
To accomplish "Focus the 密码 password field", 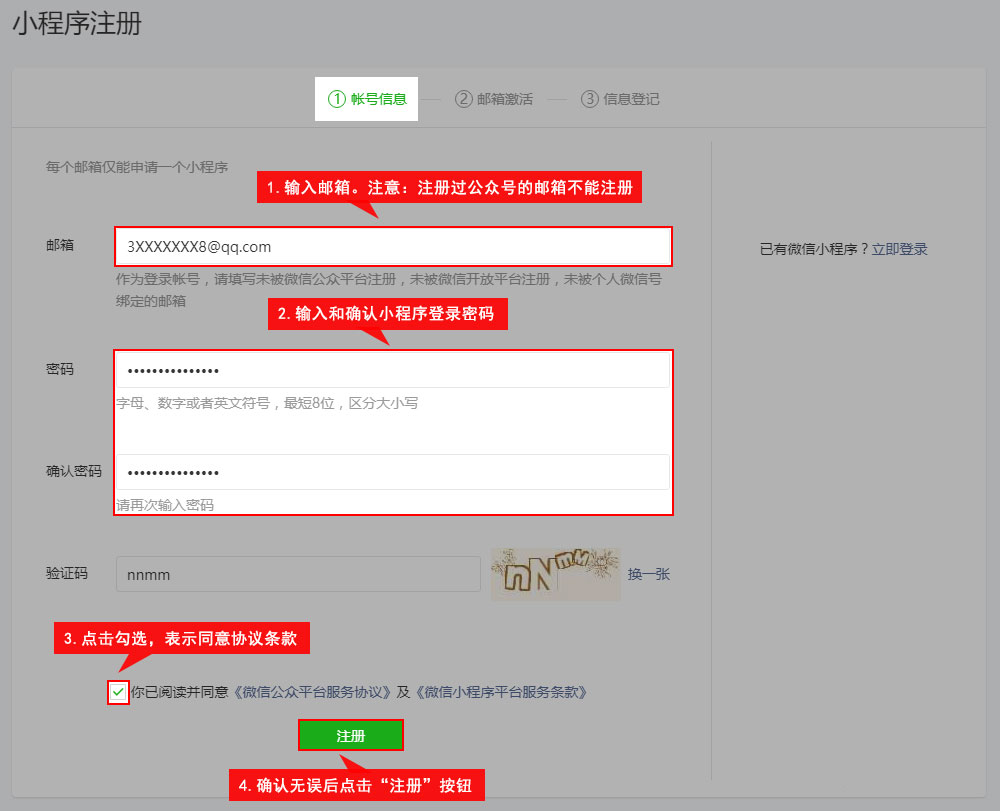I will click(x=392, y=370).
